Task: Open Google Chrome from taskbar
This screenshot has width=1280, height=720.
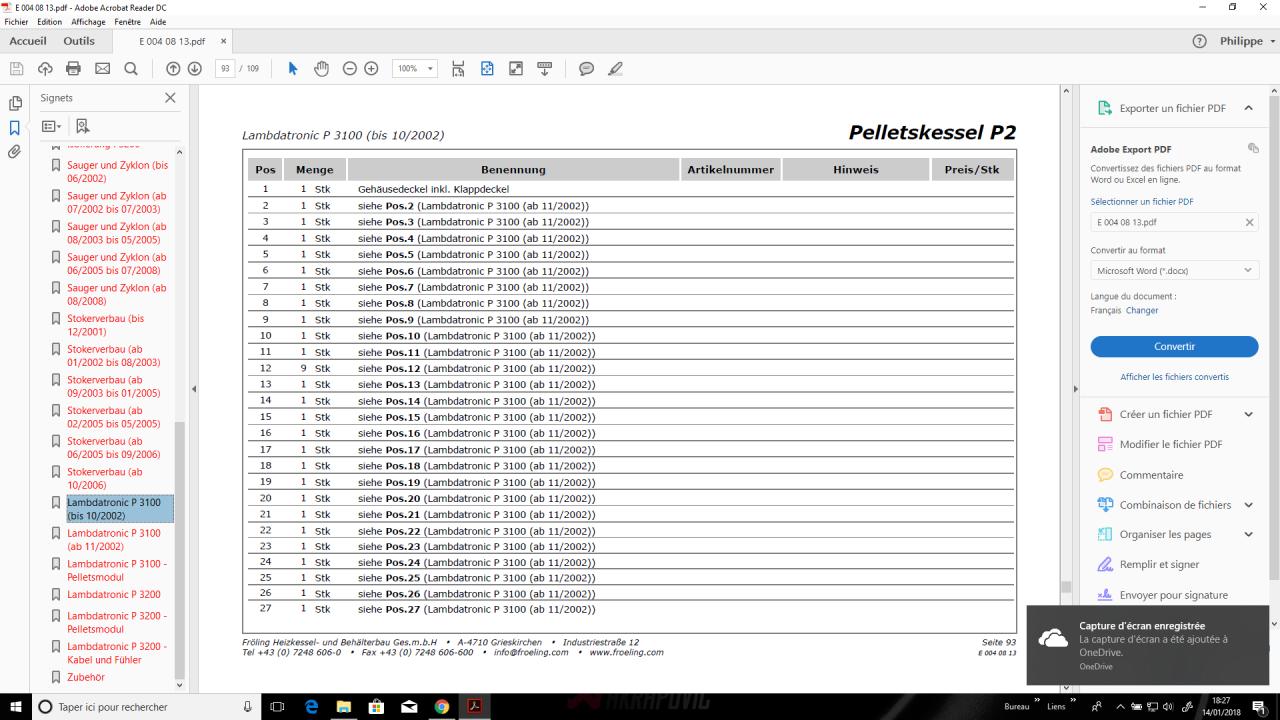Action: (x=441, y=706)
